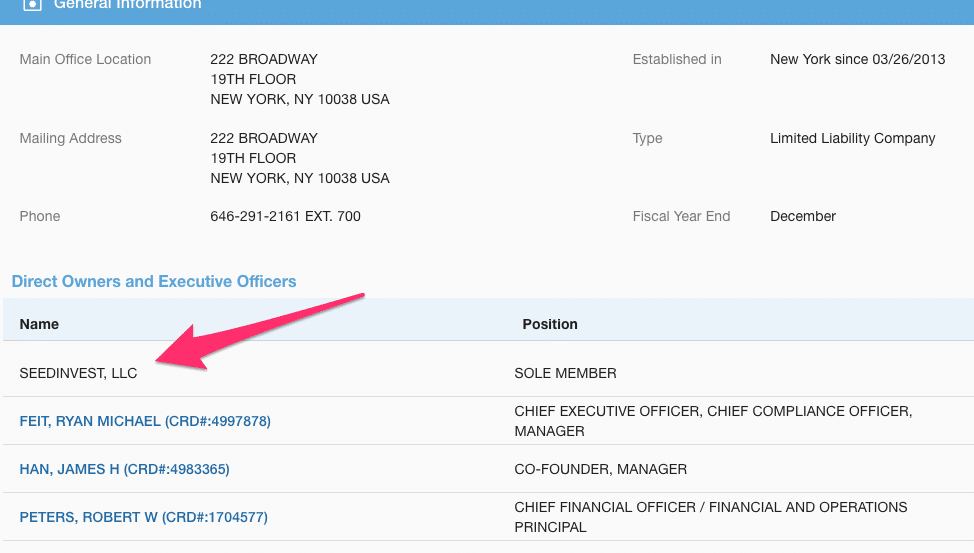The height and width of the screenshot is (553, 974).
Task: Click the SOLE MEMBER position cell
Action: [565, 373]
